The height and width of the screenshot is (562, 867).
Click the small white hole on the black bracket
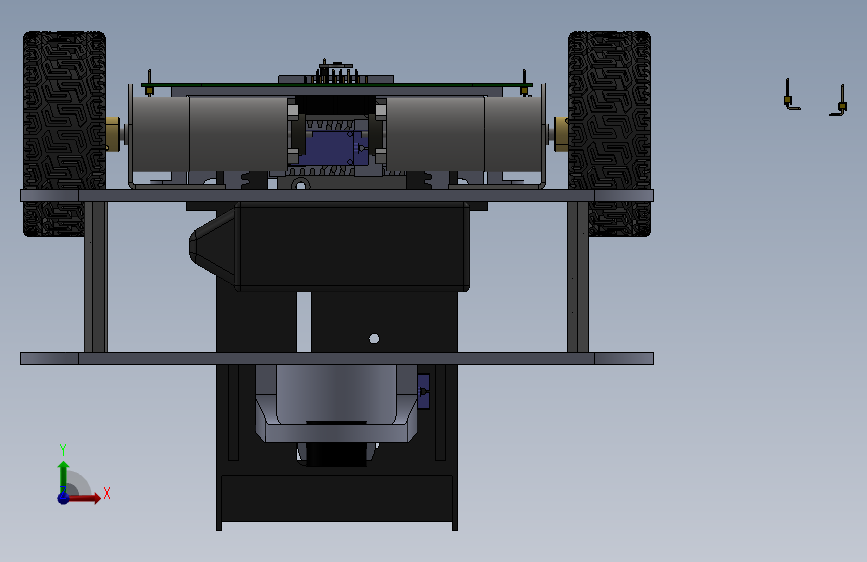[x=374, y=339]
